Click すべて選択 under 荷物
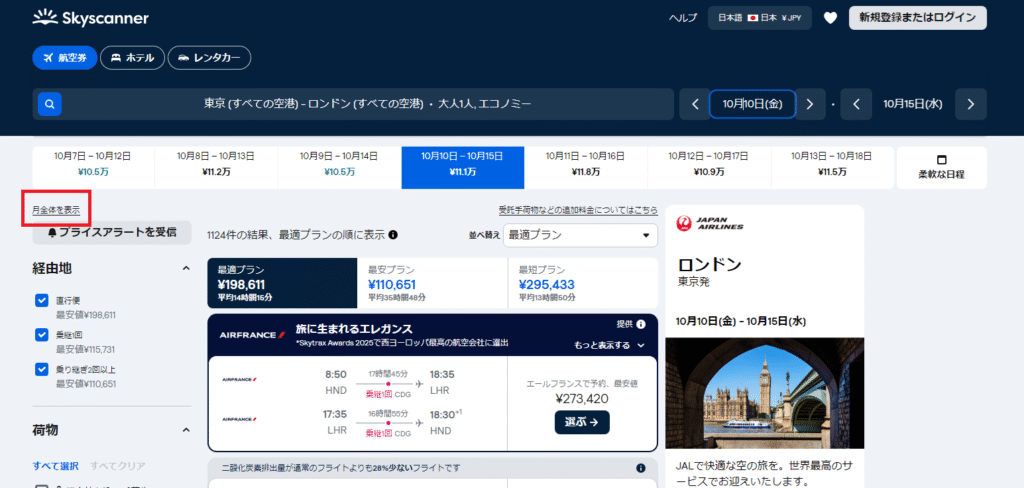1024x488 pixels. tap(56, 466)
